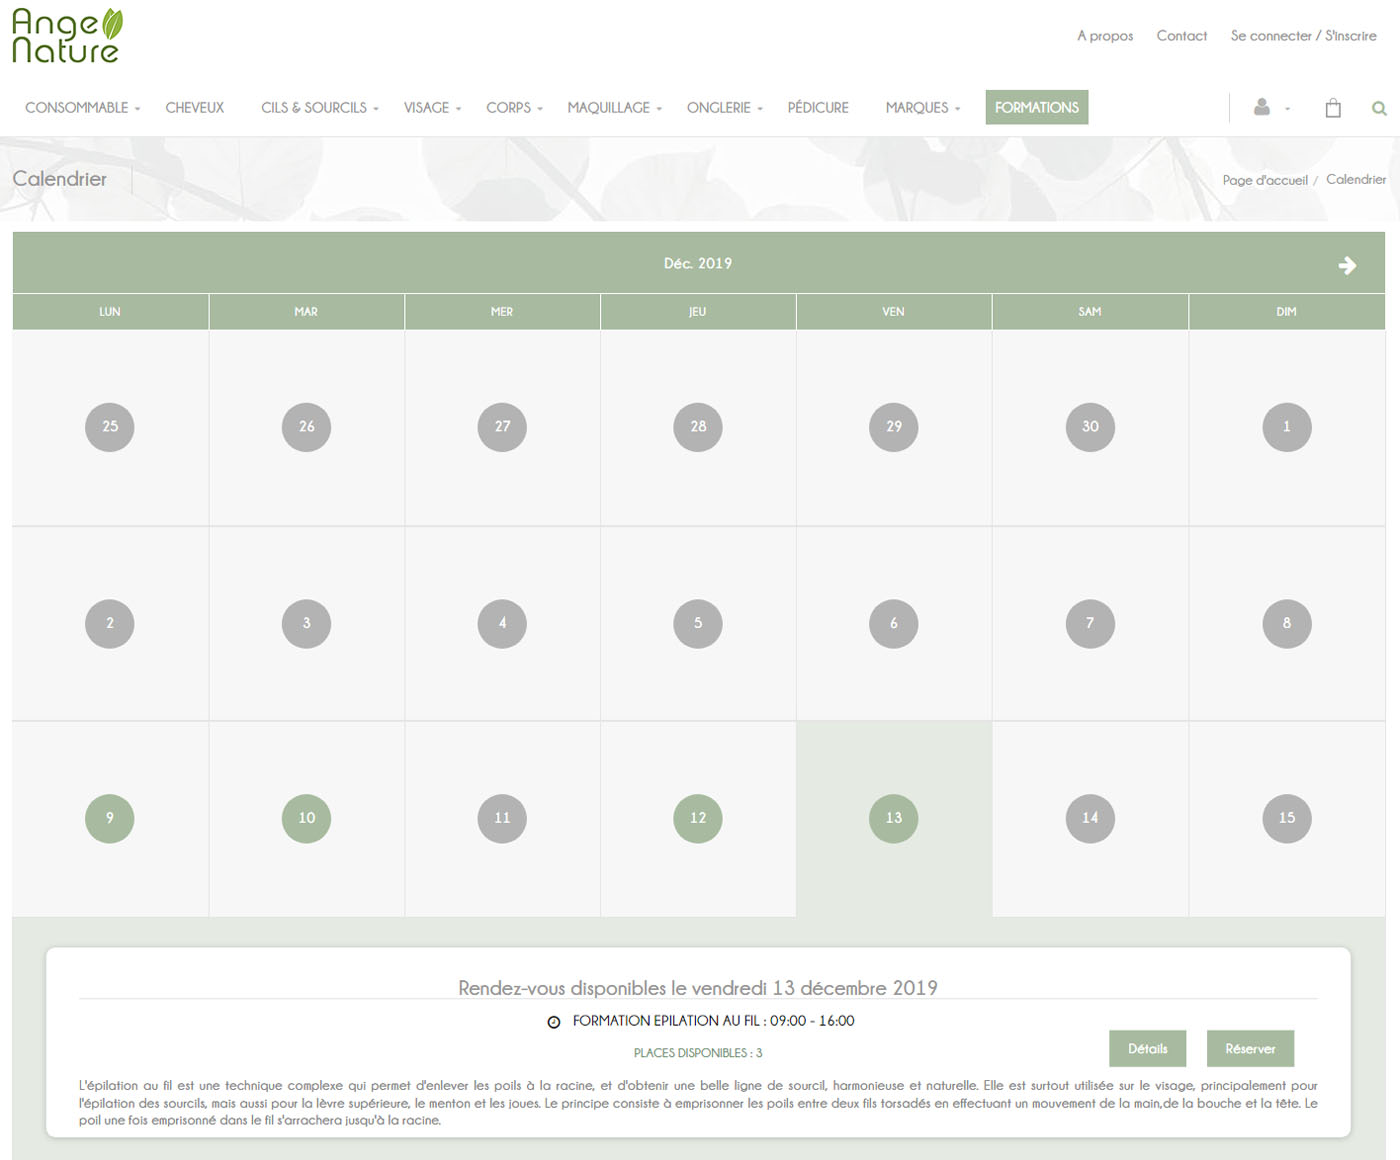The image size is (1400, 1160).
Task: Click the Contact link
Action: click(x=1181, y=36)
